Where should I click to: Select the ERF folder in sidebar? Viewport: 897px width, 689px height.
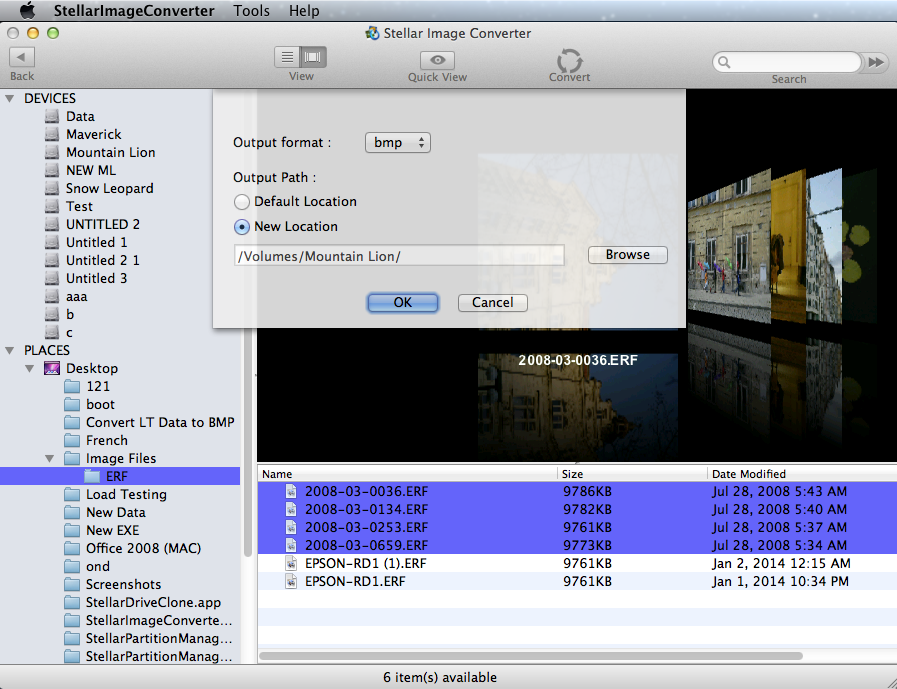tap(120, 476)
